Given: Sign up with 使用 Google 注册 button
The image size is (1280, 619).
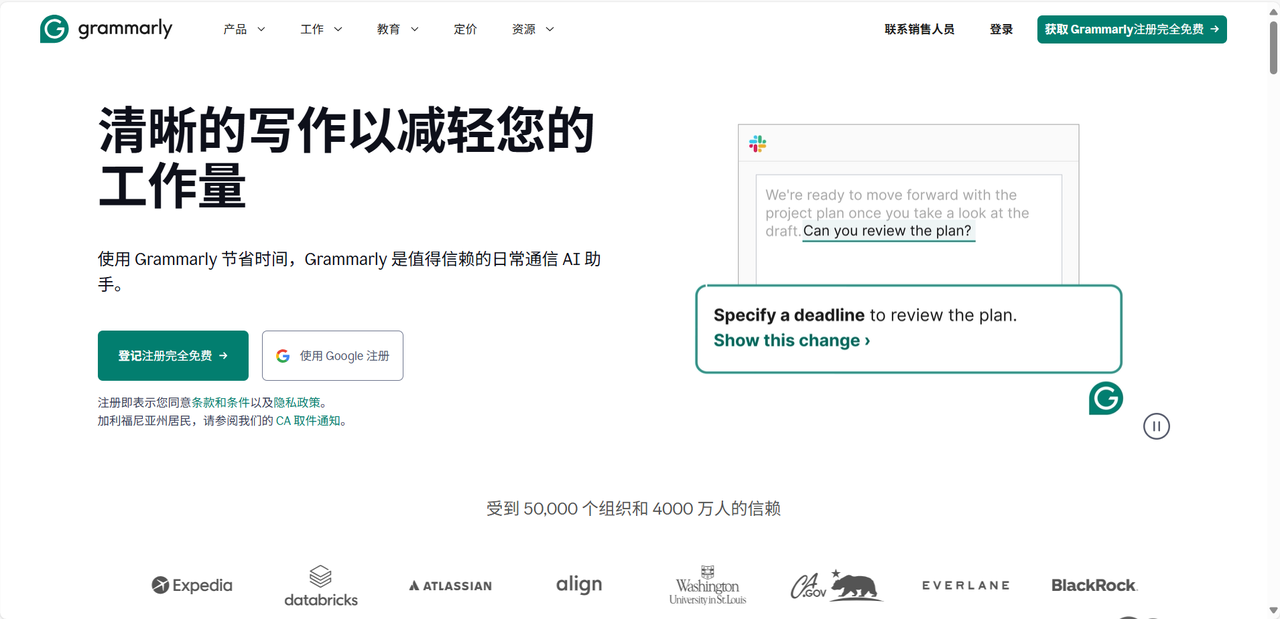Looking at the screenshot, I should [x=333, y=356].
